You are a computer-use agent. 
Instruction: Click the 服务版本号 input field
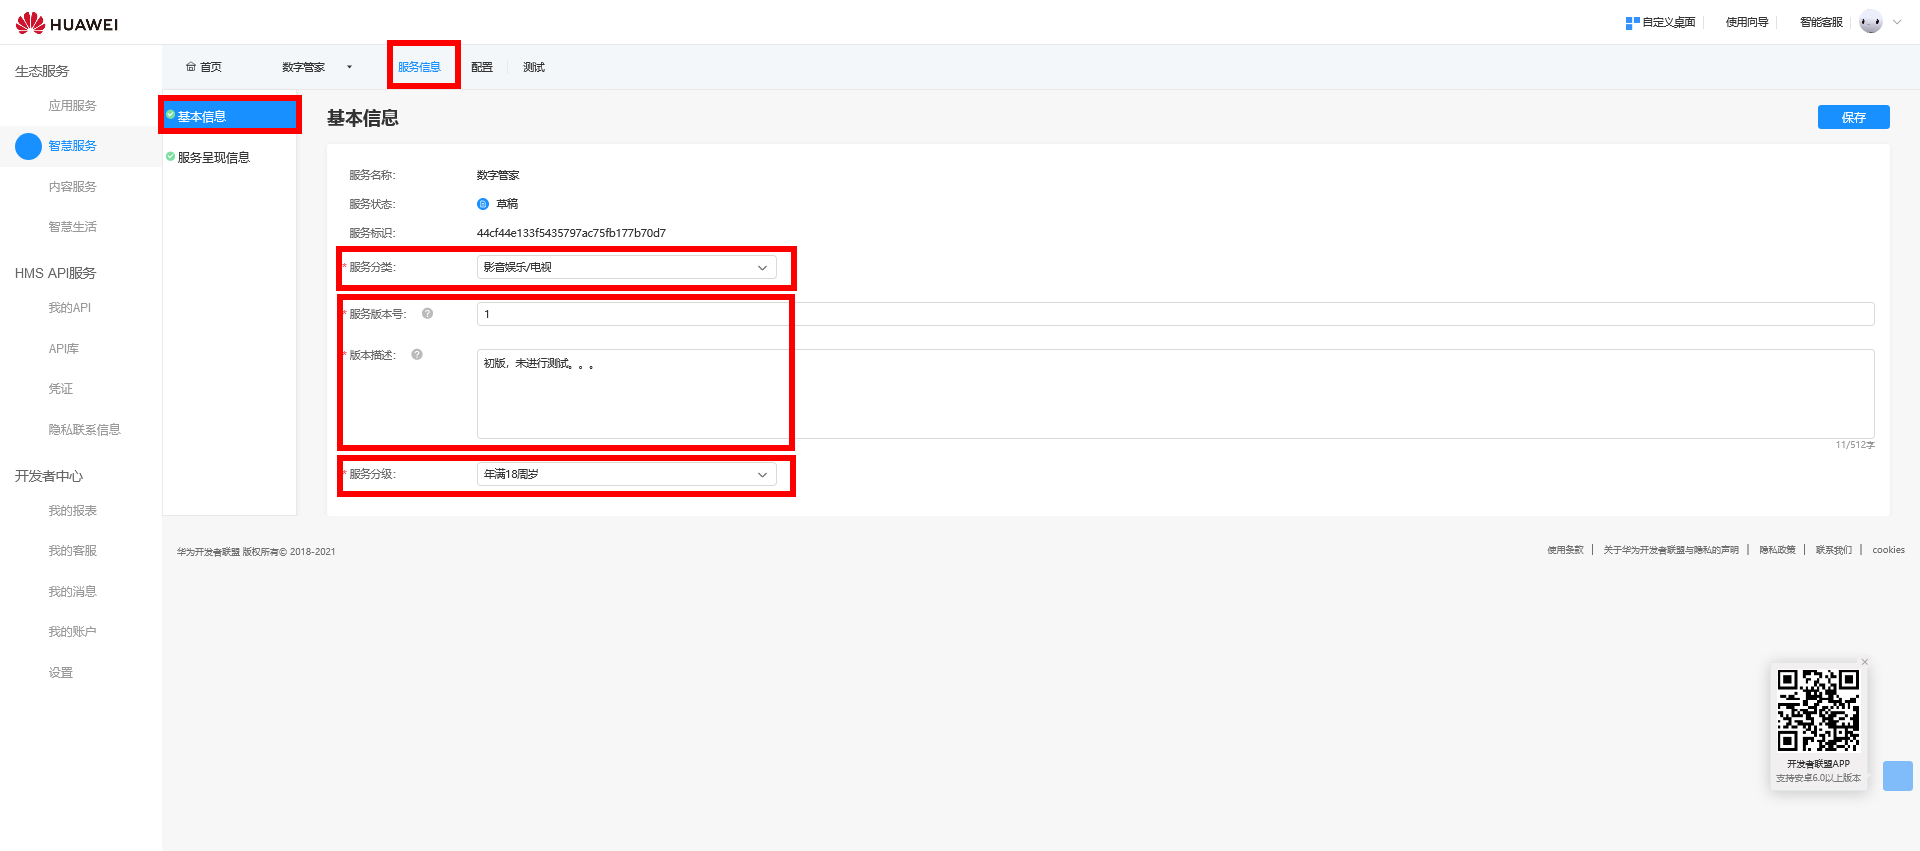click(1175, 314)
